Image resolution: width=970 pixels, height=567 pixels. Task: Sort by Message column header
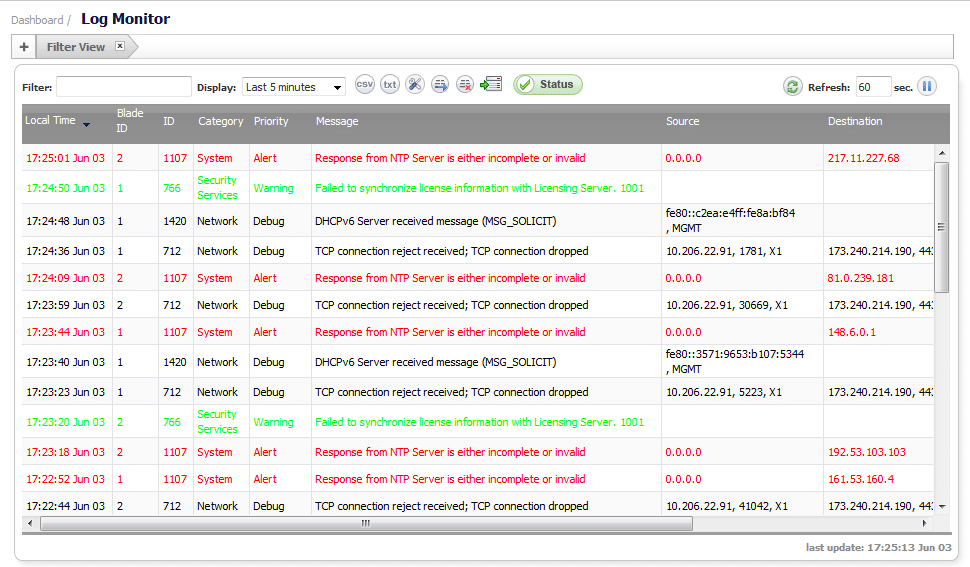(337, 121)
